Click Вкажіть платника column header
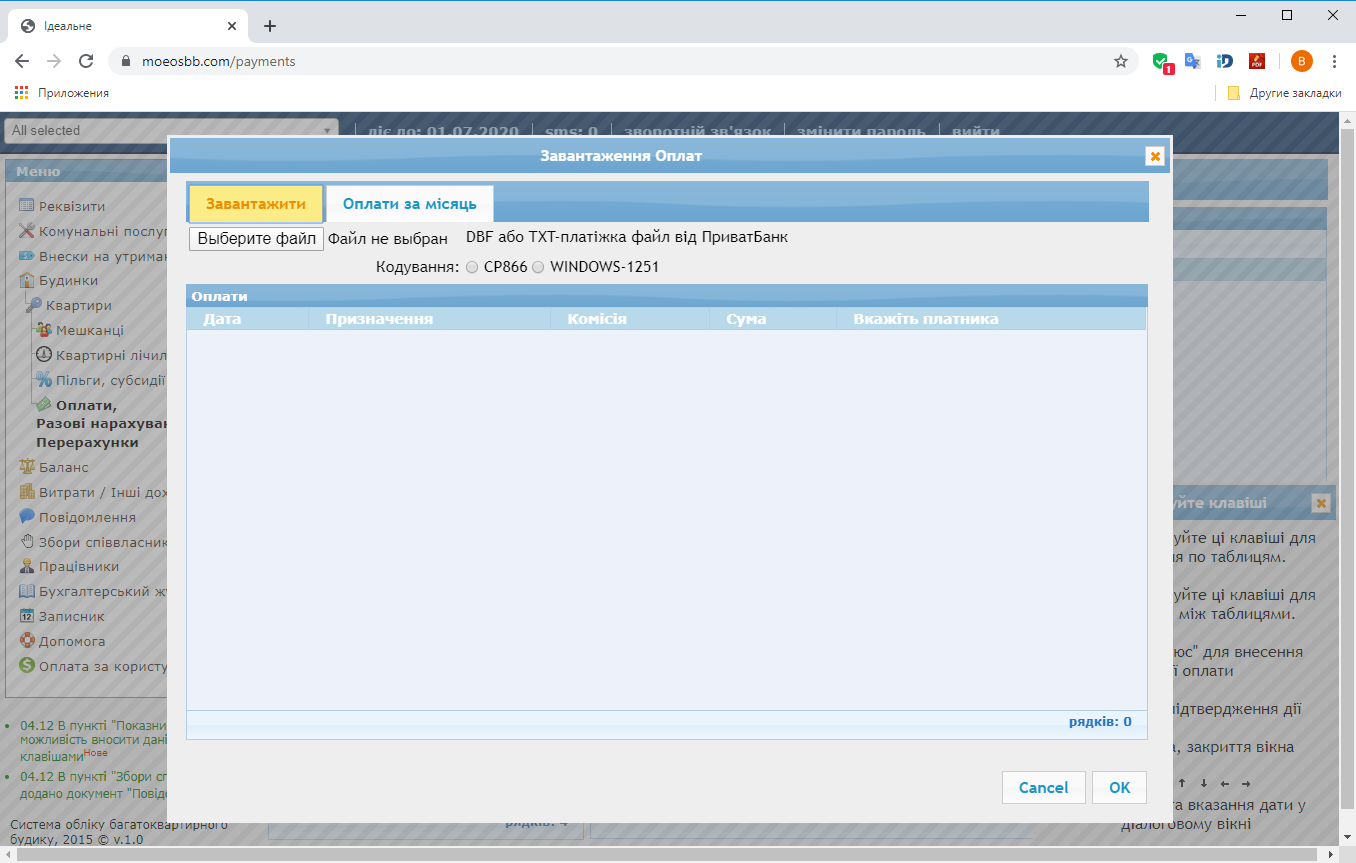The width and height of the screenshot is (1356, 863). point(991,319)
